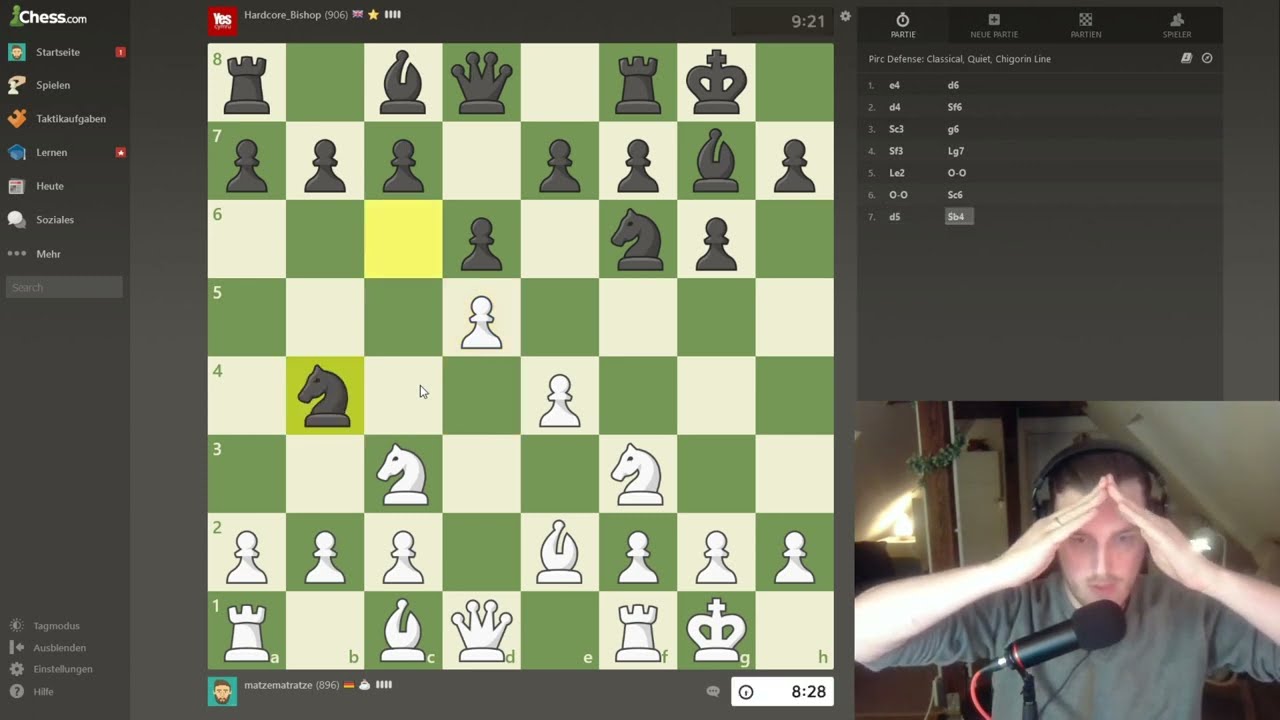Select move e4 in move list
Screen dimensions: 1280x720
894,85
